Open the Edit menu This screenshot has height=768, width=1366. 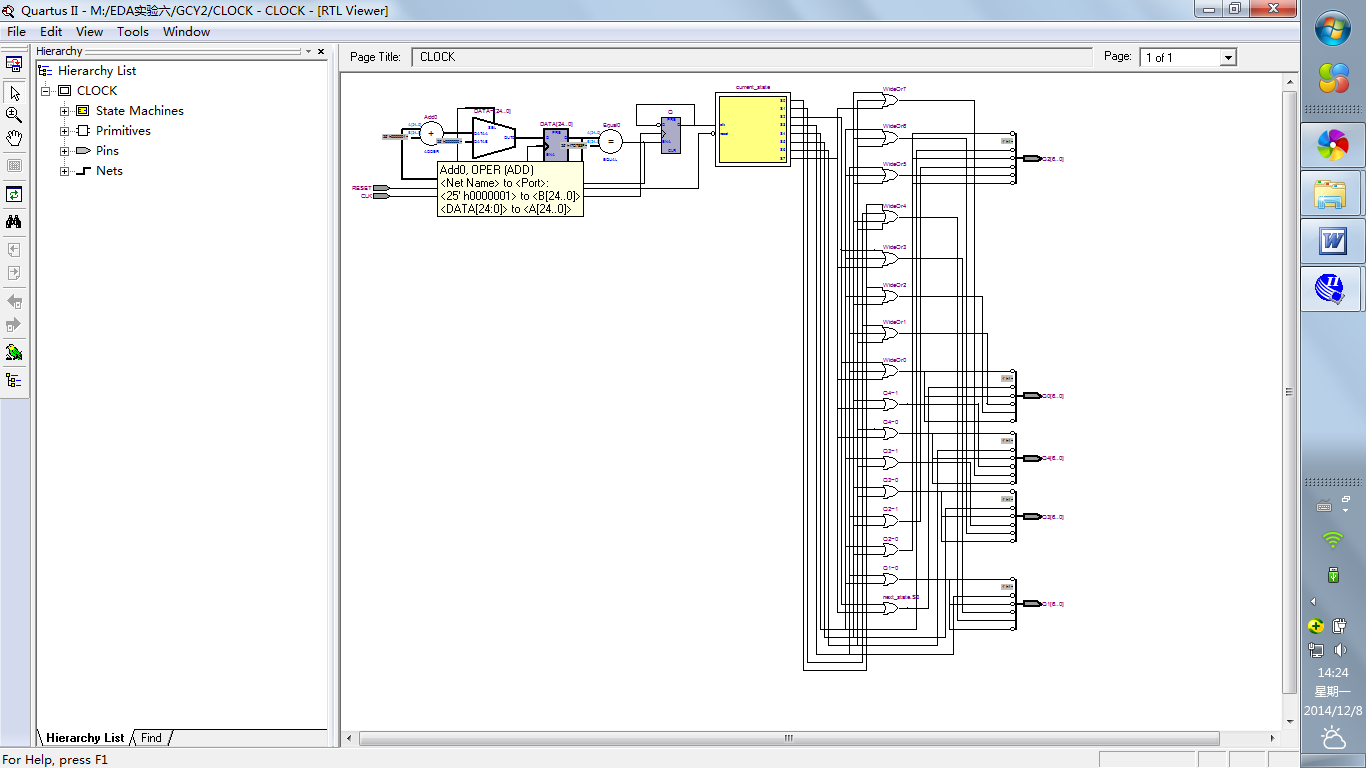[51, 32]
